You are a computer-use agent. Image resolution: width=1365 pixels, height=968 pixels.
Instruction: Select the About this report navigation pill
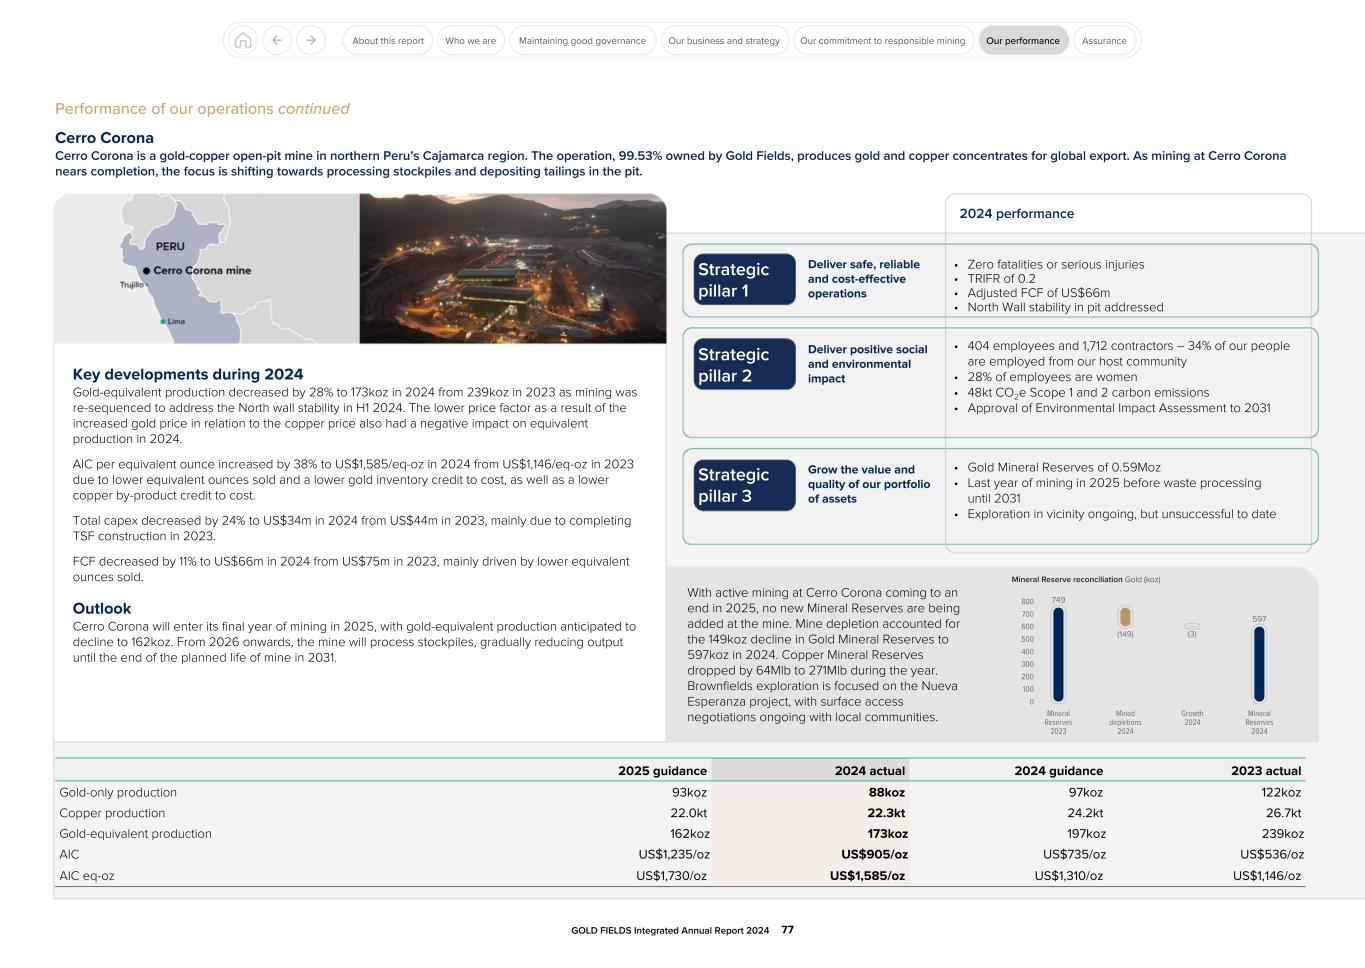(x=386, y=40)
